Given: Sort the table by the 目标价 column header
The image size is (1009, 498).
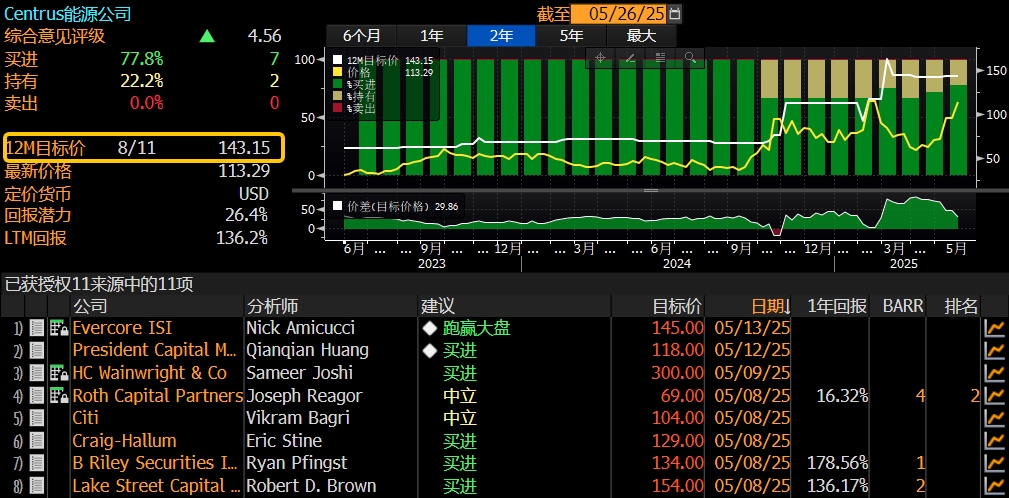Looking at the screenshot, I should [677, 305].
